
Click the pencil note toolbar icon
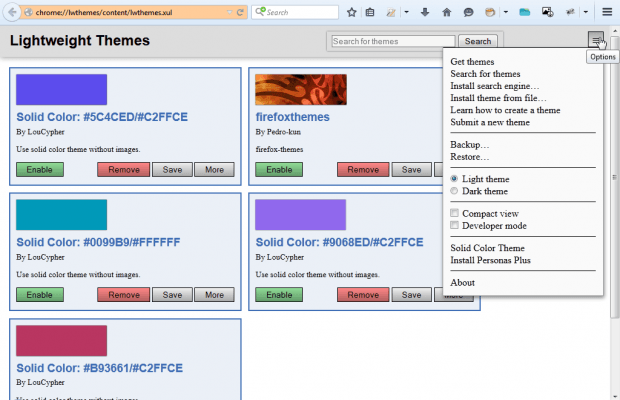[391, 12]
